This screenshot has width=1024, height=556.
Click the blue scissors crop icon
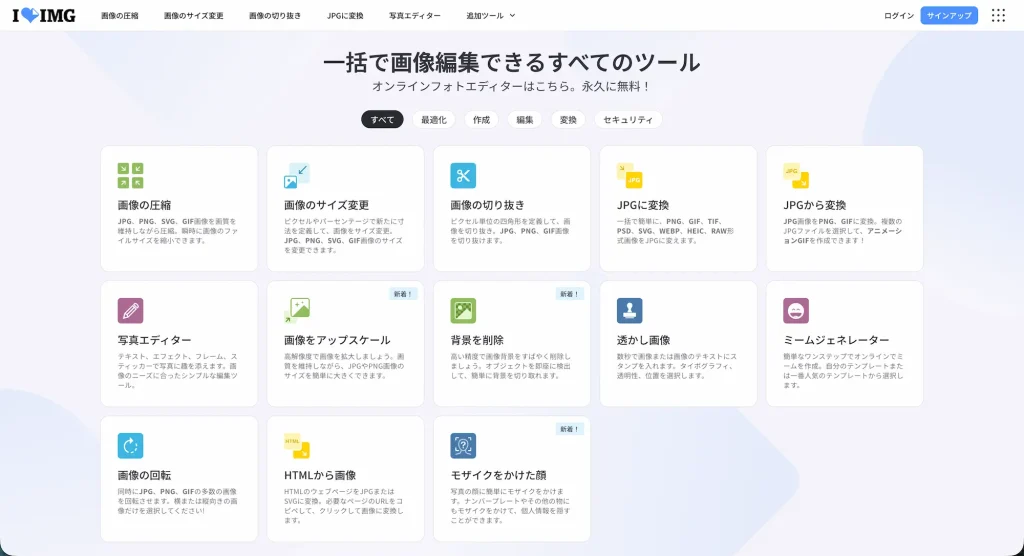click(463, 175)
